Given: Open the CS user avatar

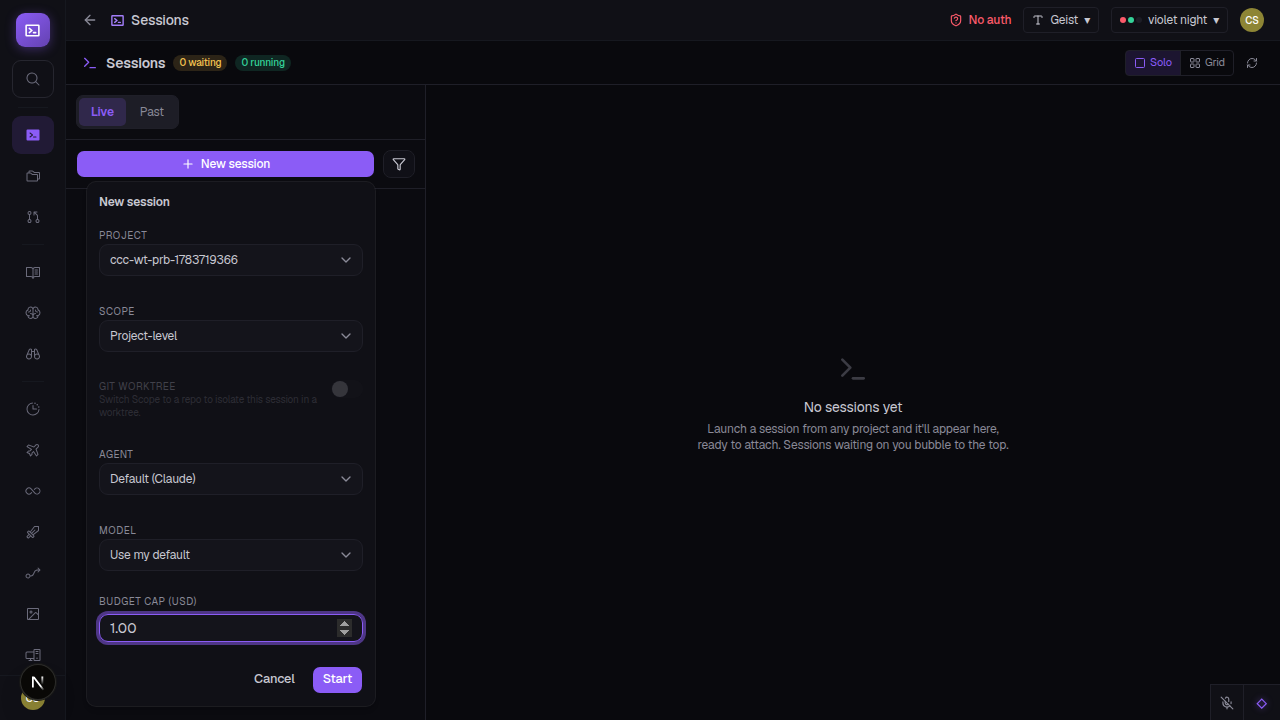Looking at the screenshot, I should pos(1252,20).
